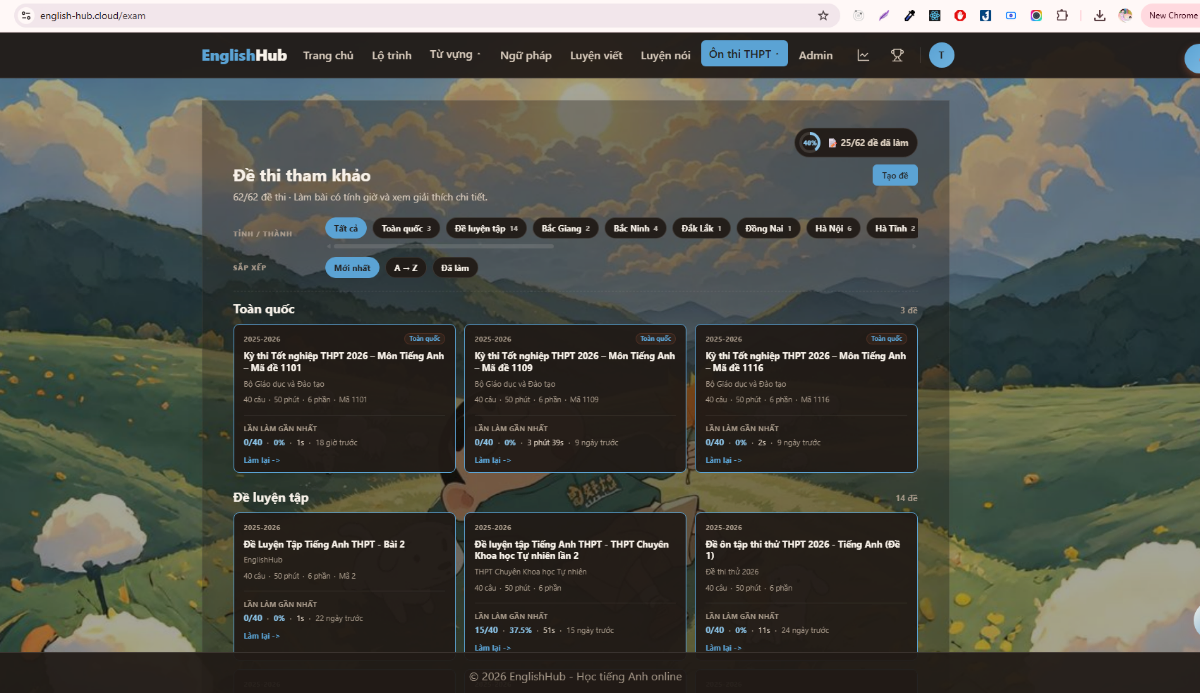The image size is (1200, 693).
Task: Filter by Đồng Nai
Action: [769, 228]
